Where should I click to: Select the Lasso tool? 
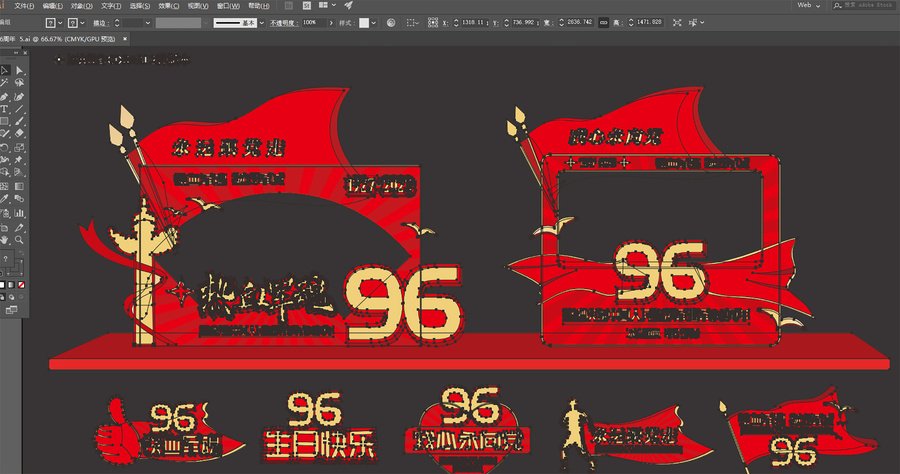(x=19, y=83)
